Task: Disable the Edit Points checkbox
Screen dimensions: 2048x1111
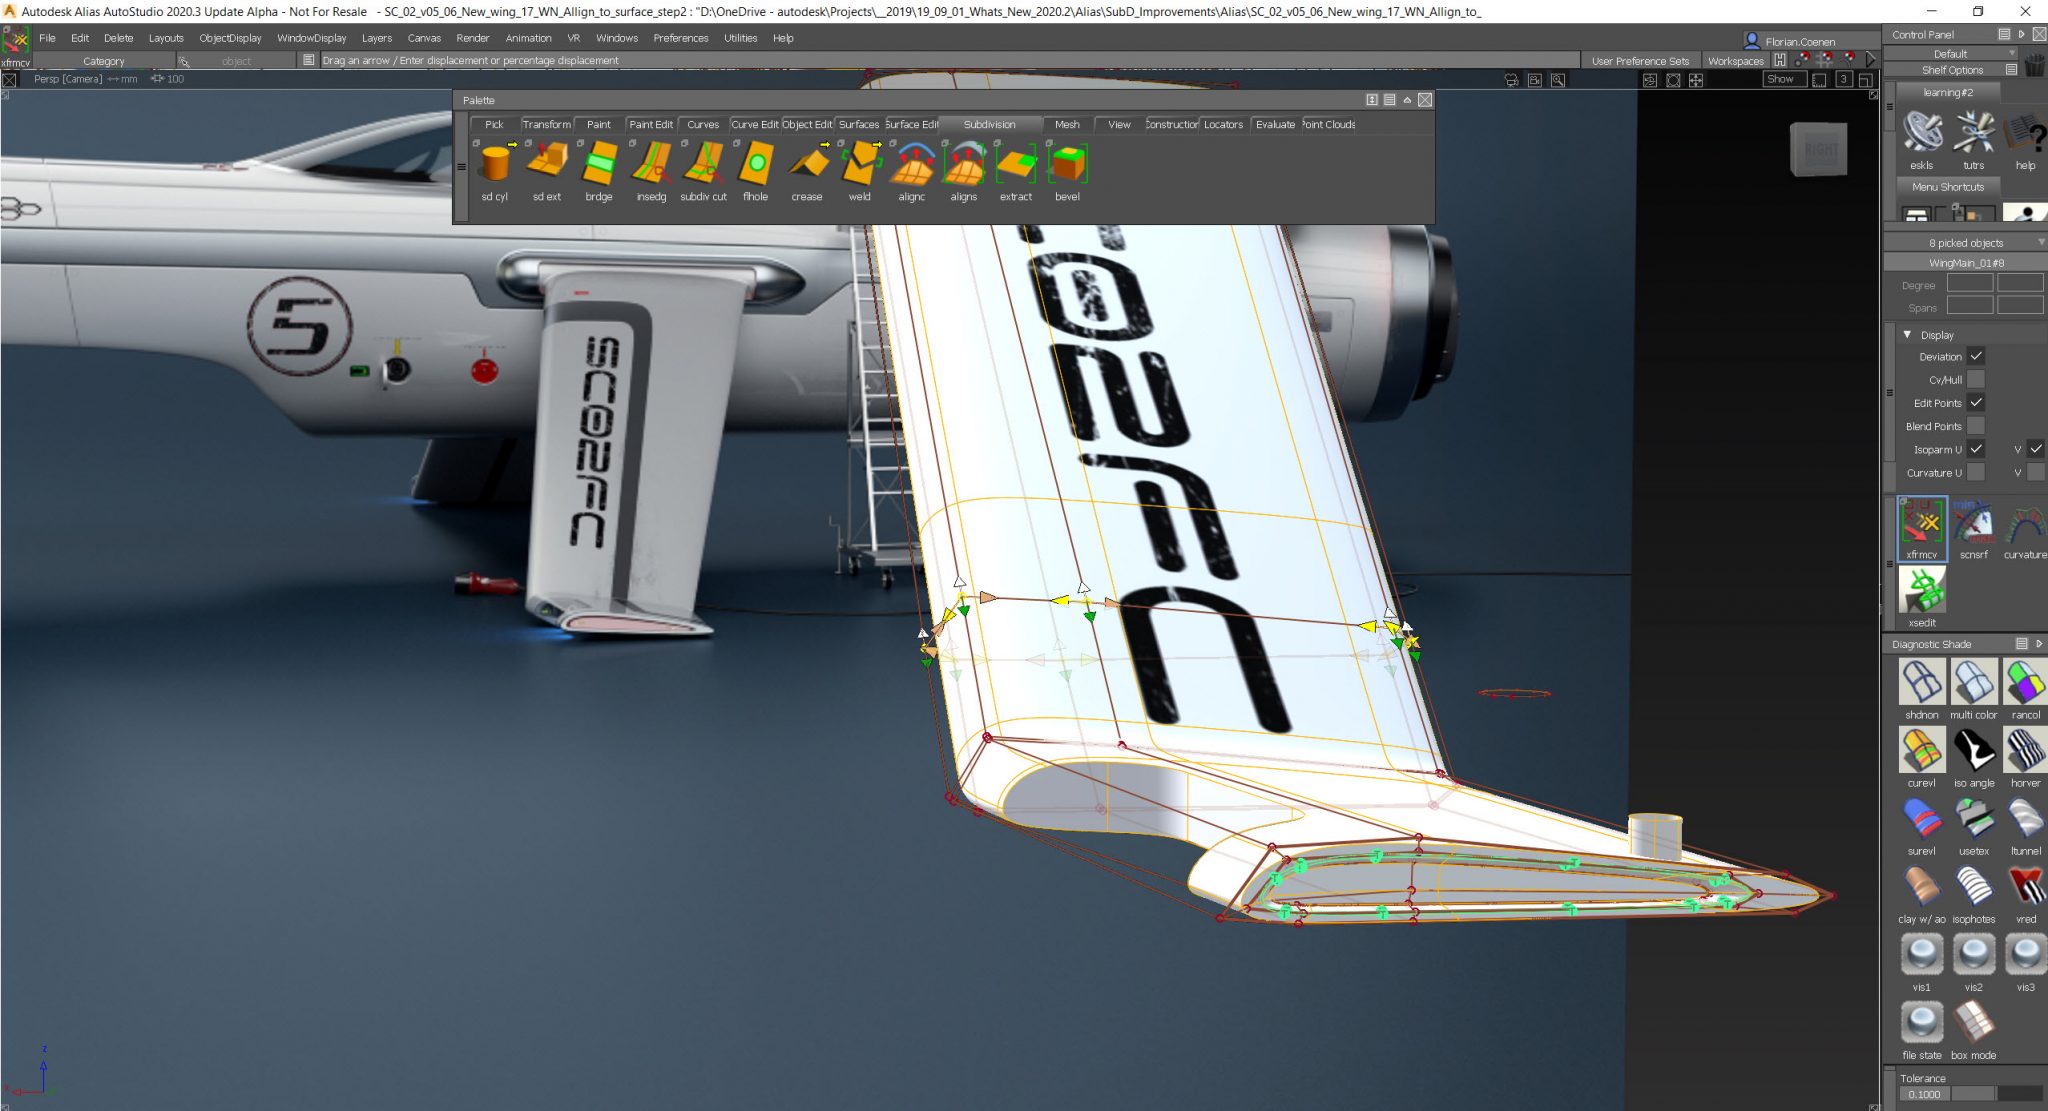Action: point(1976,403)
